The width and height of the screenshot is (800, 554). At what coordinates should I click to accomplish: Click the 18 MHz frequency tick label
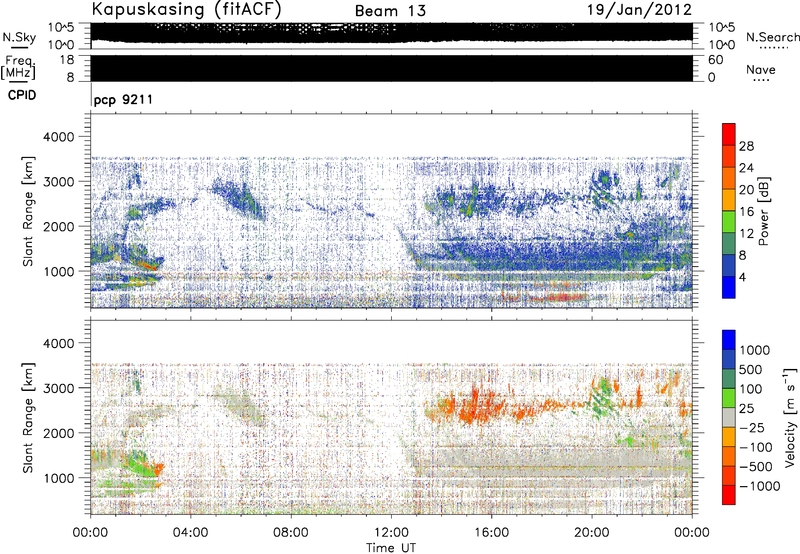click(67, 60)
